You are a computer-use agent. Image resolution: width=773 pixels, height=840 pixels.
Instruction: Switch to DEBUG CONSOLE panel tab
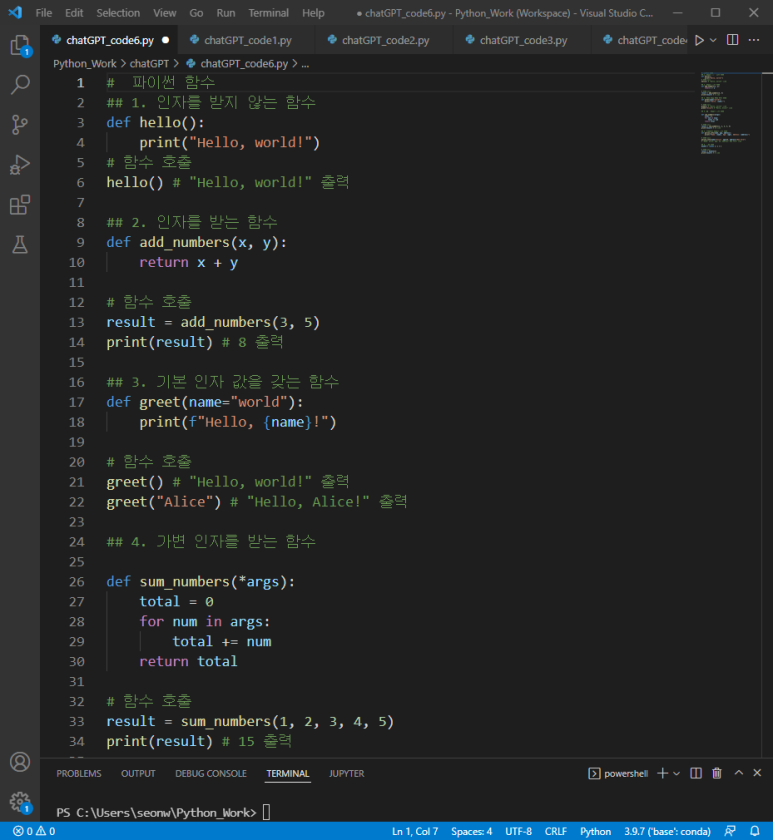tap(211, 773)
